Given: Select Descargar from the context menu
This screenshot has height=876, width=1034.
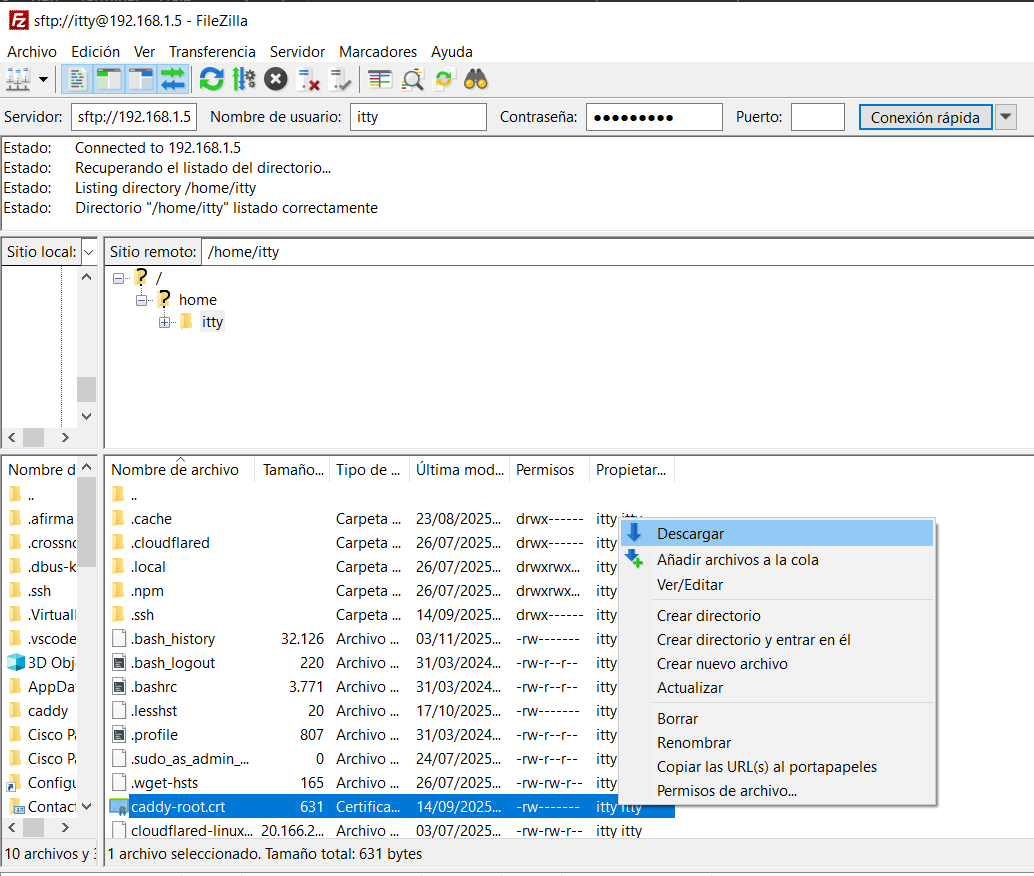Looking at the screenshot, I should click(x=690, y=534).
